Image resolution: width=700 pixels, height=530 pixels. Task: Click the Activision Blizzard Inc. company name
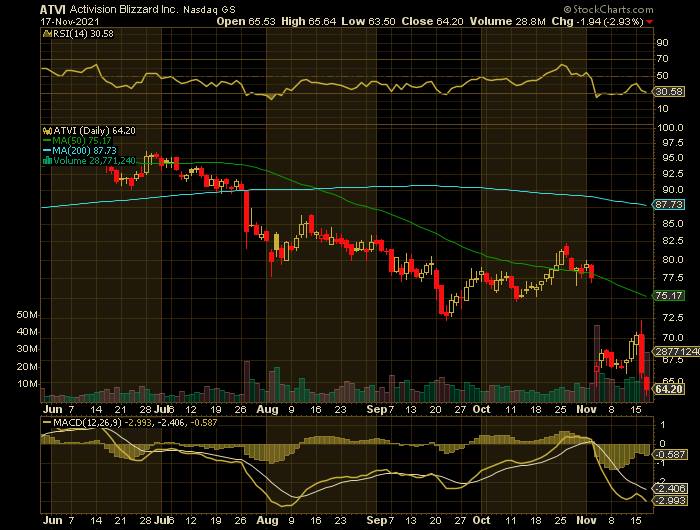124,9
